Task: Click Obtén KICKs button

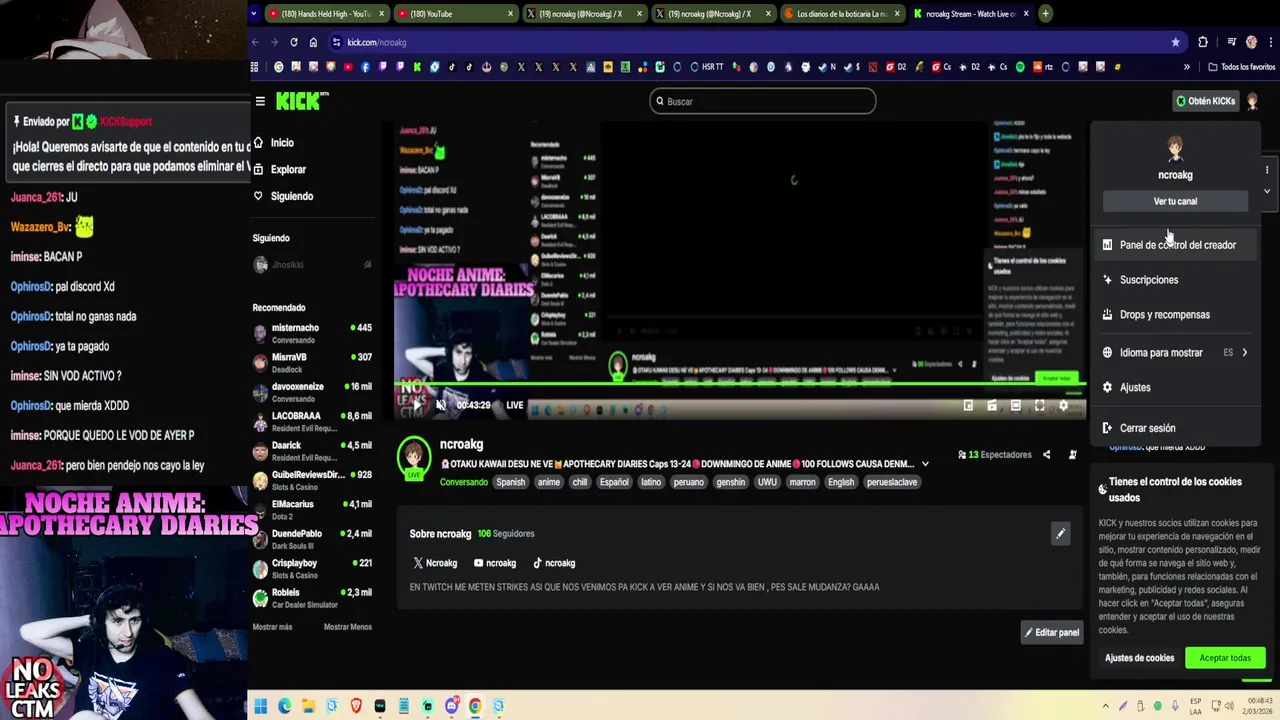Action: coord(1205,101)
